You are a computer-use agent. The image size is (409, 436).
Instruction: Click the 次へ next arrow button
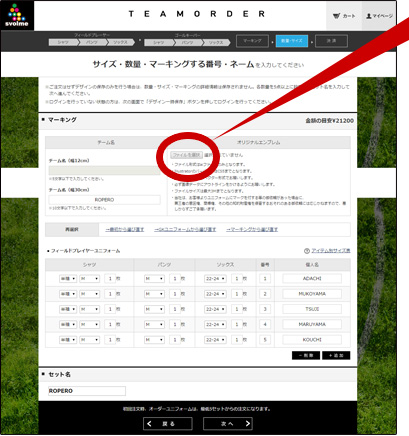(228, 424)
